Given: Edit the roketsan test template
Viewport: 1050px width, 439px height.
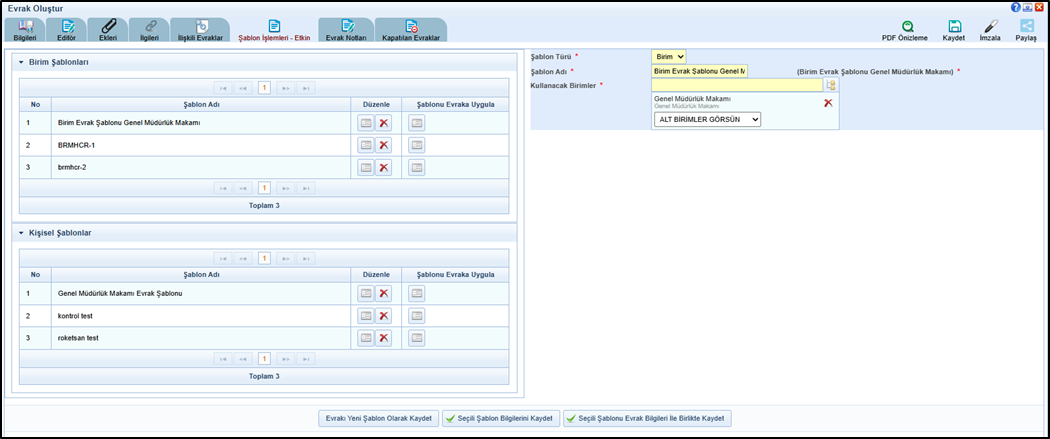Looking at the screenshot, I should (366, 337).
